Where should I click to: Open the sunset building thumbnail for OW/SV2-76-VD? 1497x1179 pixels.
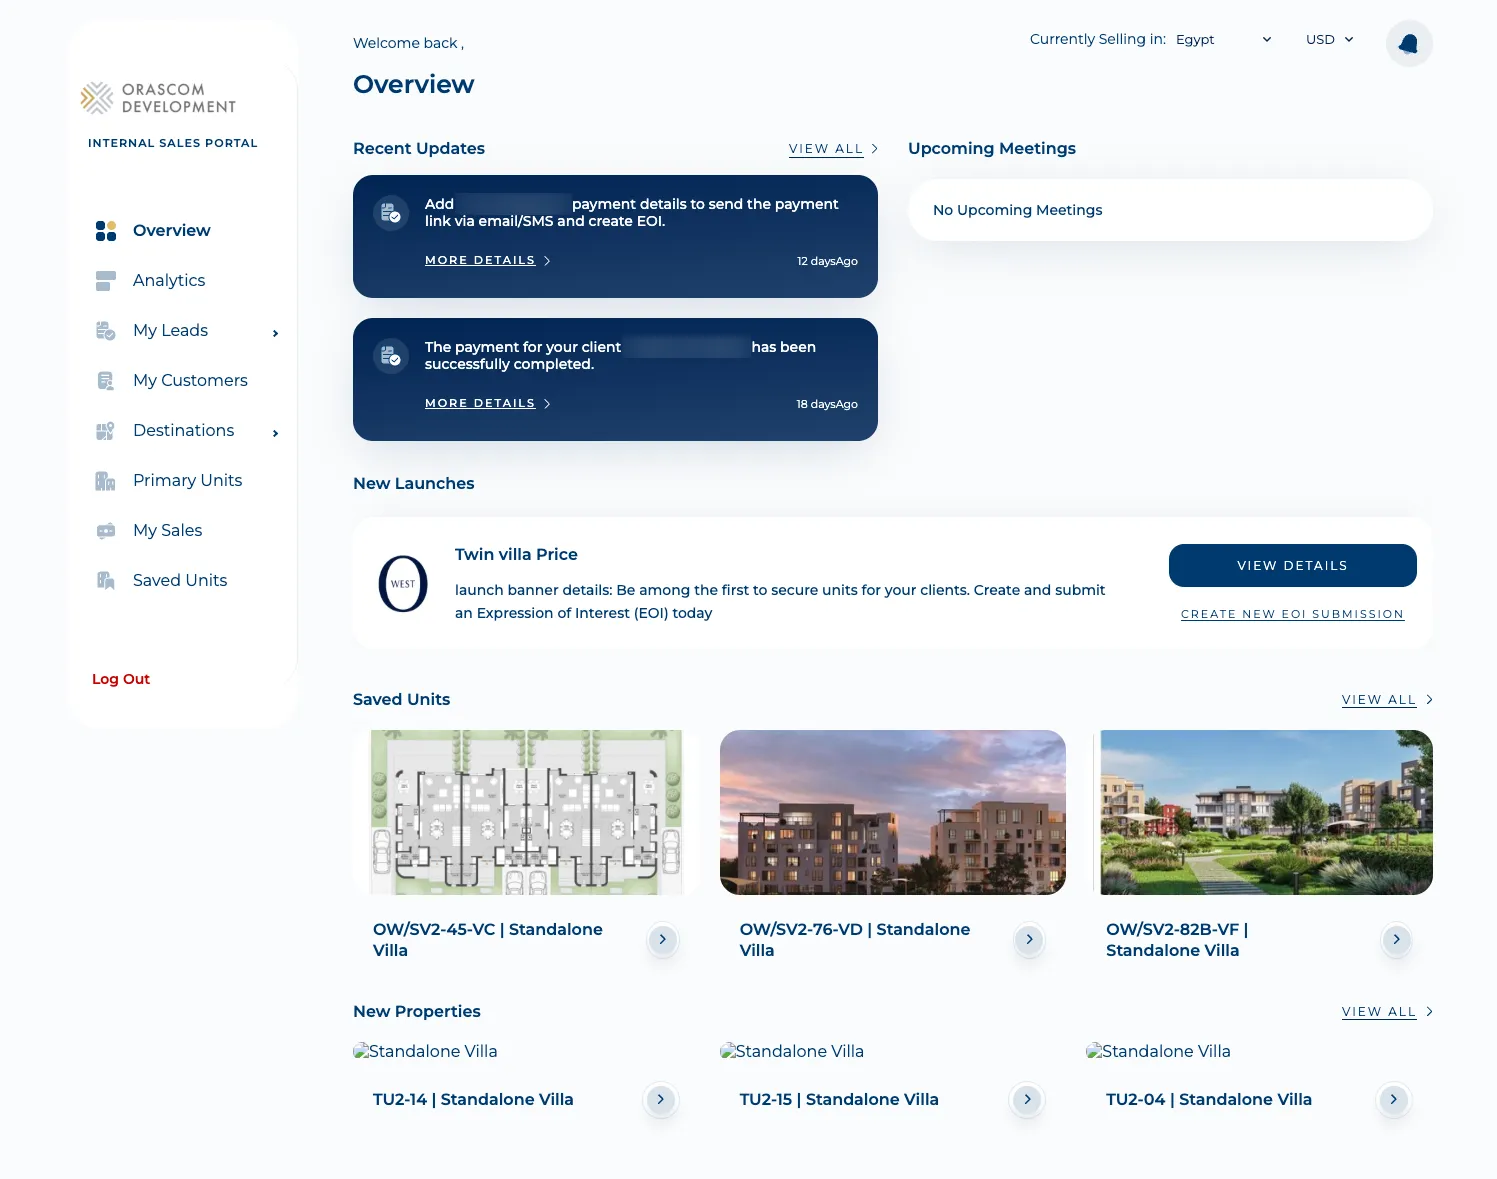point(893,812)
